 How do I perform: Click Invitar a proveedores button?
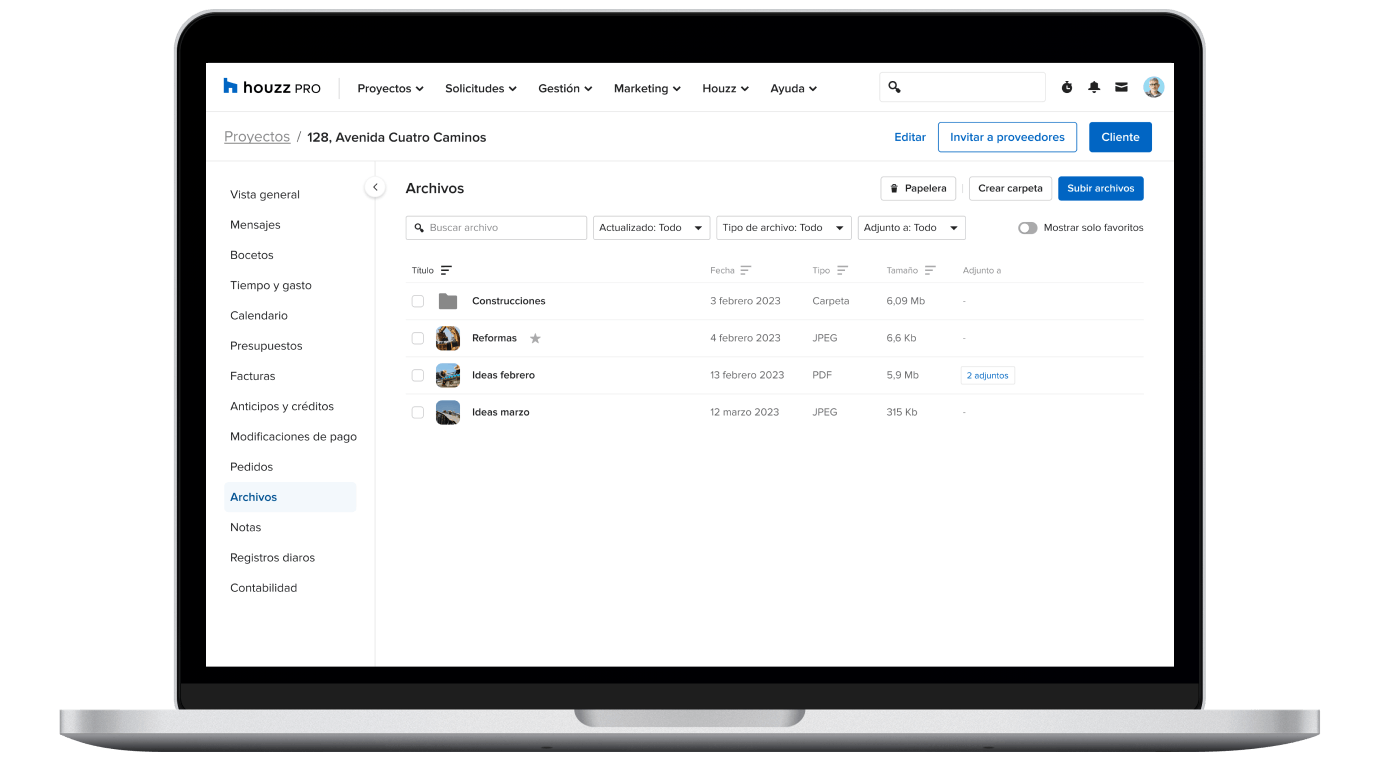click(x=1007, y=137)
